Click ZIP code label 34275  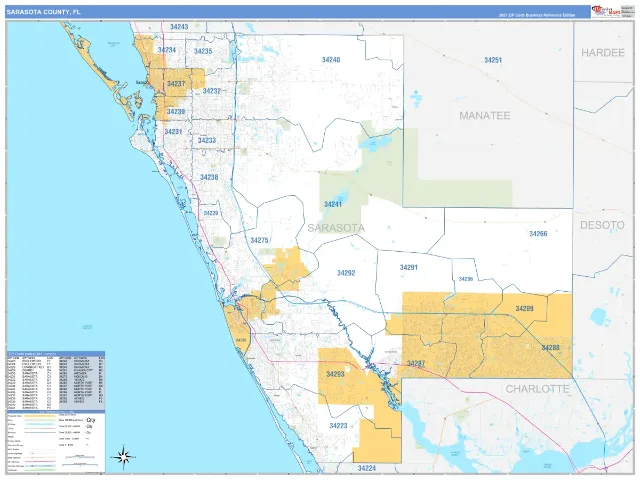(x=260, y=240)
